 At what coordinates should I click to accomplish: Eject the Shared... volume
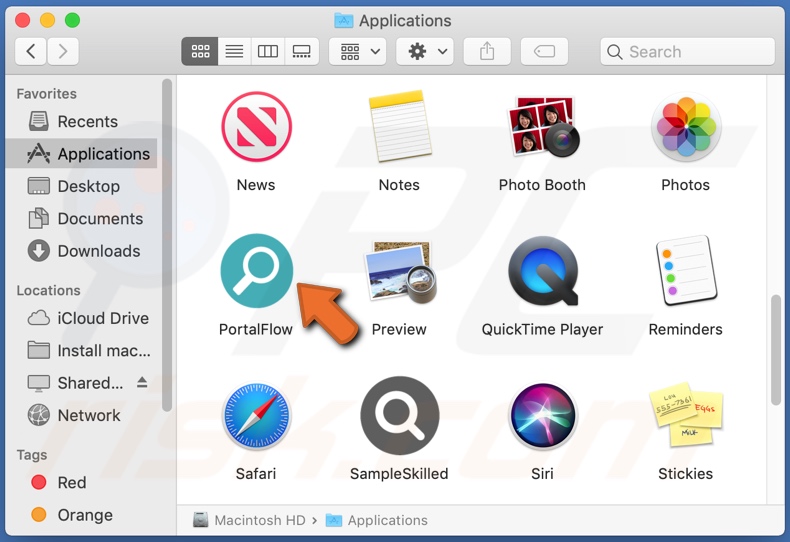[x=142, y=383]
